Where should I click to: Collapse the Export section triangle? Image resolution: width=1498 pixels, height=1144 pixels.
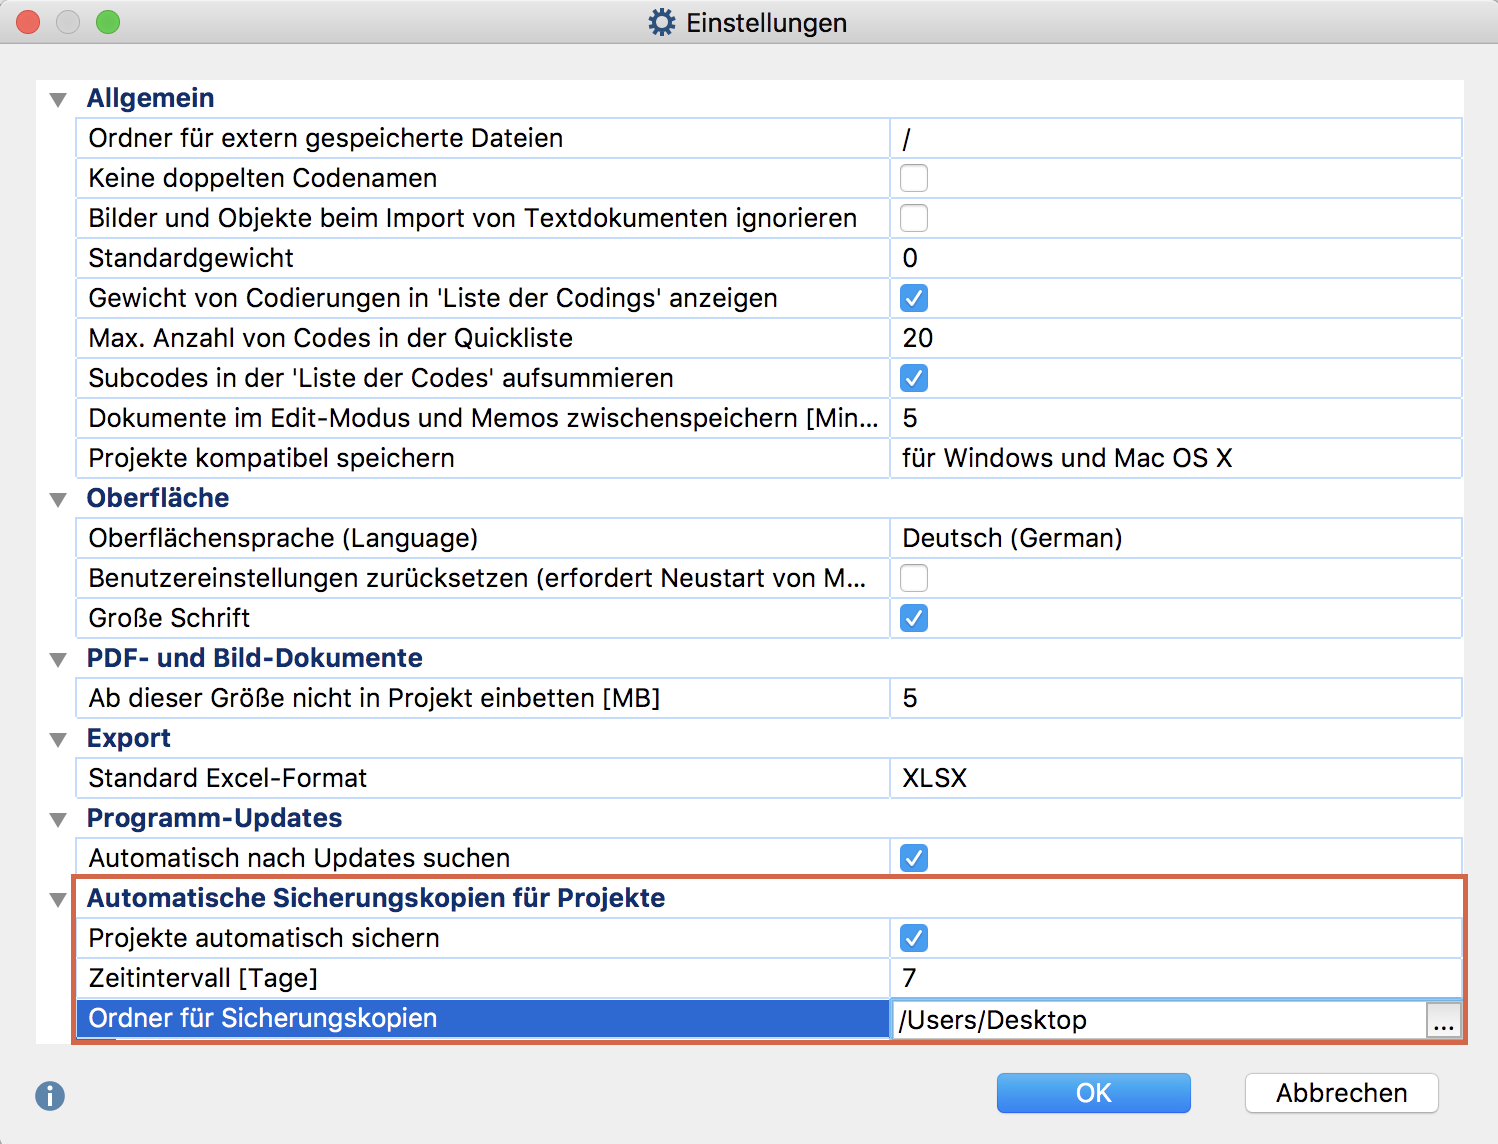[58, 740]
